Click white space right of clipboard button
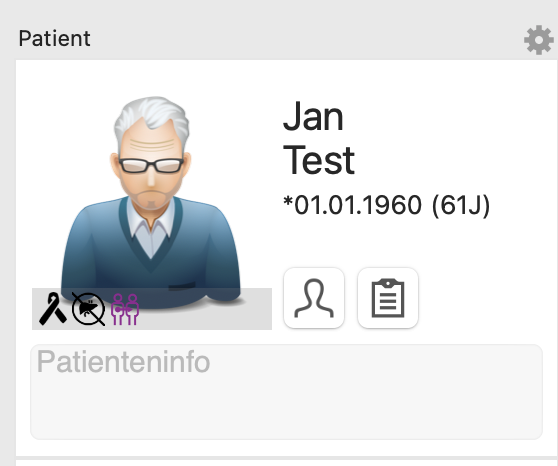This screenshot has height=466, width=558. click(x=480, y=298)
